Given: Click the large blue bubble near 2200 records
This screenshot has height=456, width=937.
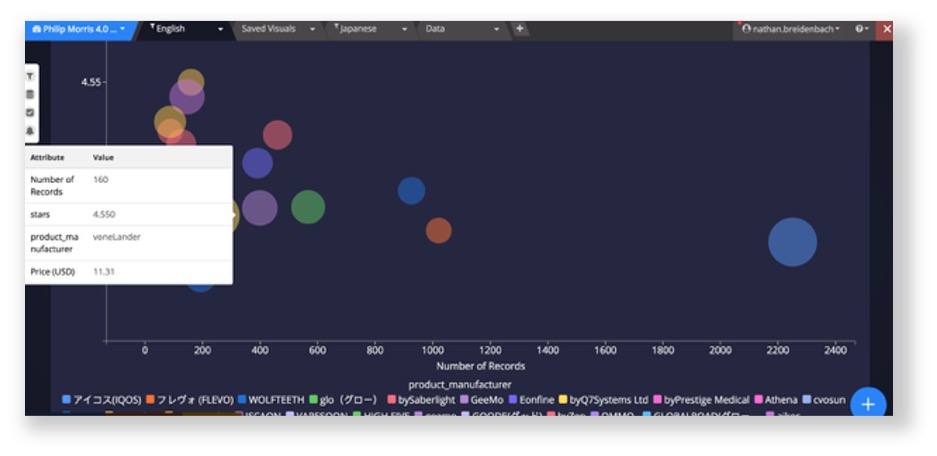Looking at the screenshot, I should click(x=792, y=242).
